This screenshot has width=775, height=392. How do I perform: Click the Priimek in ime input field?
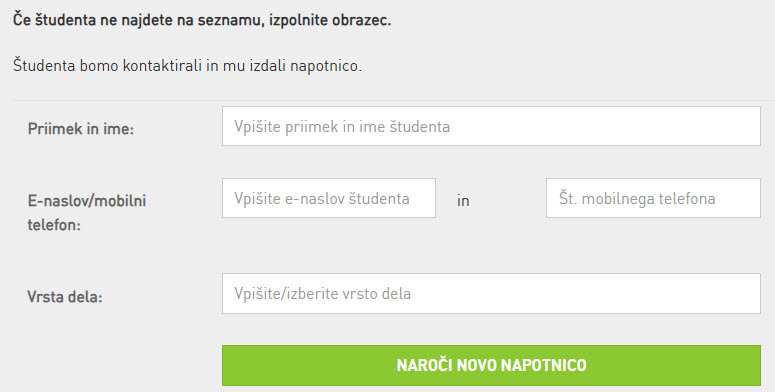[x=491, y=126]
